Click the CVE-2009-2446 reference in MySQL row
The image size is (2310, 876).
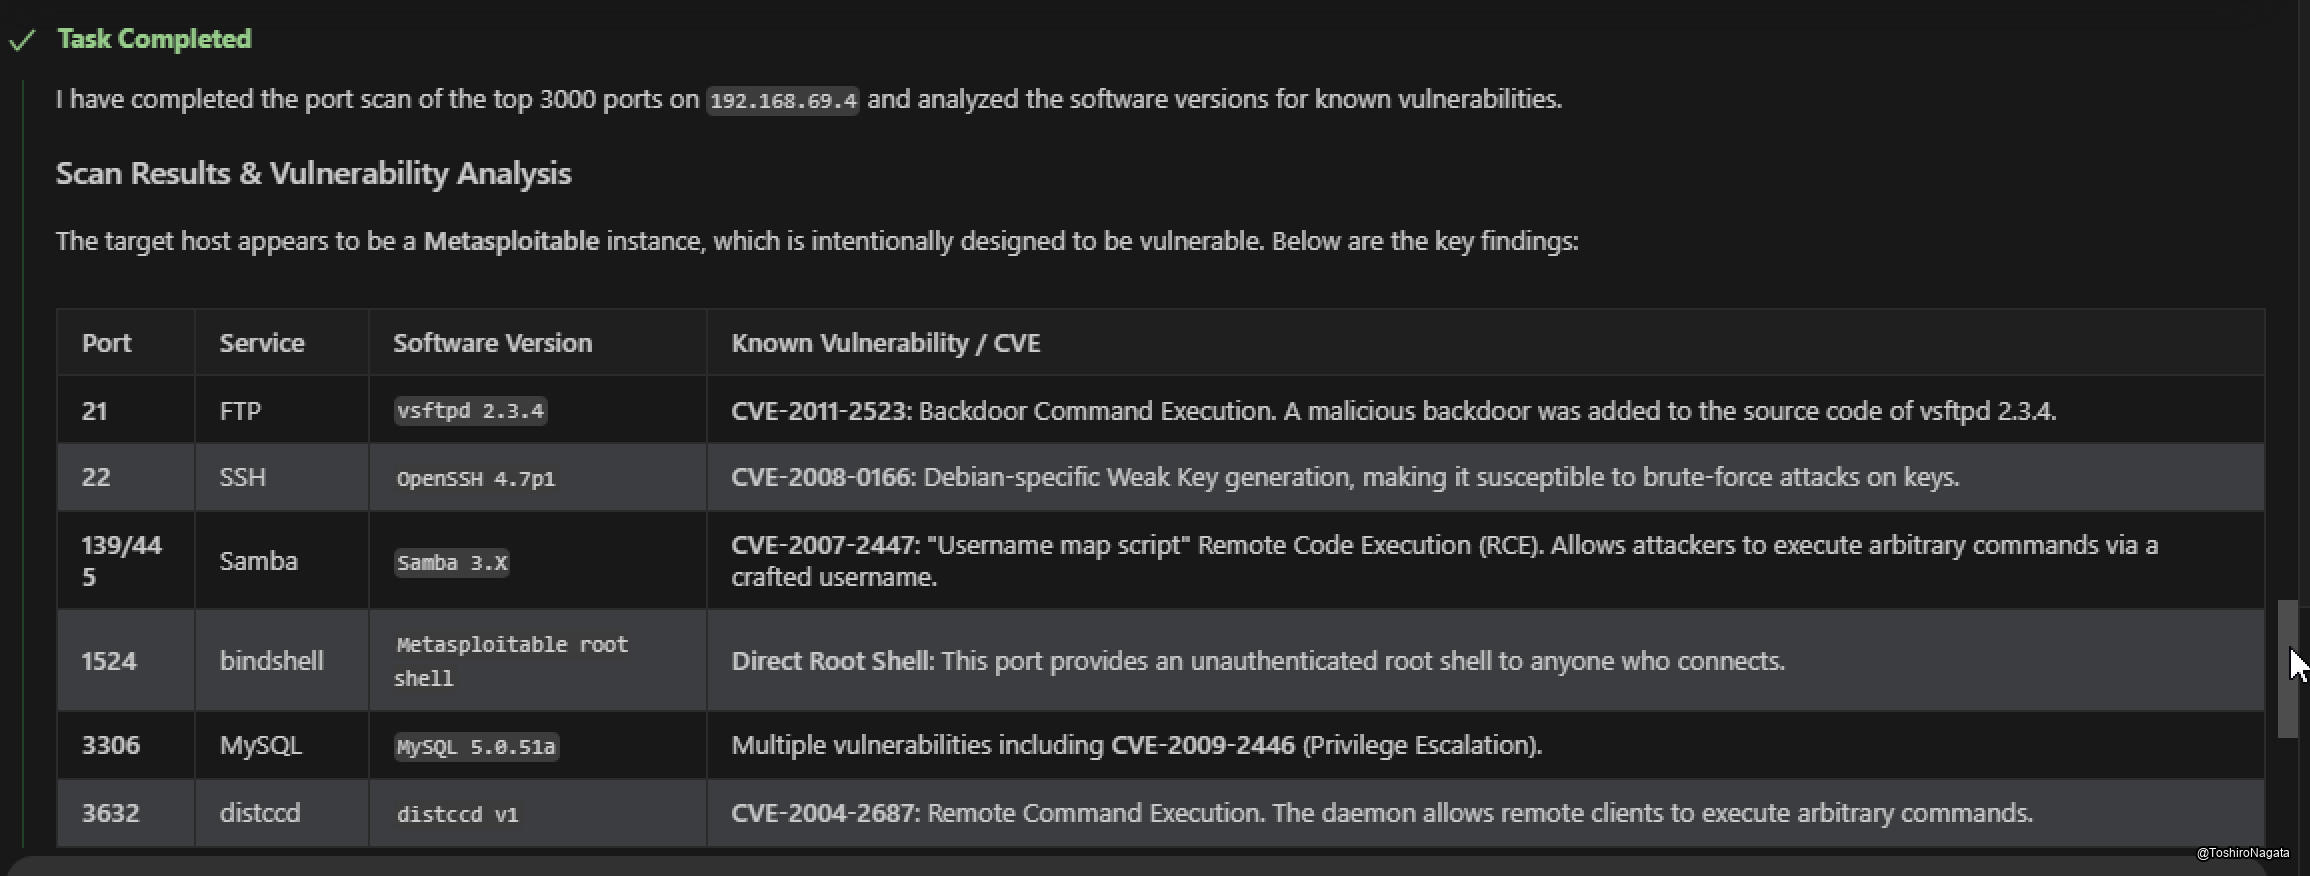tap(1203, 745)
